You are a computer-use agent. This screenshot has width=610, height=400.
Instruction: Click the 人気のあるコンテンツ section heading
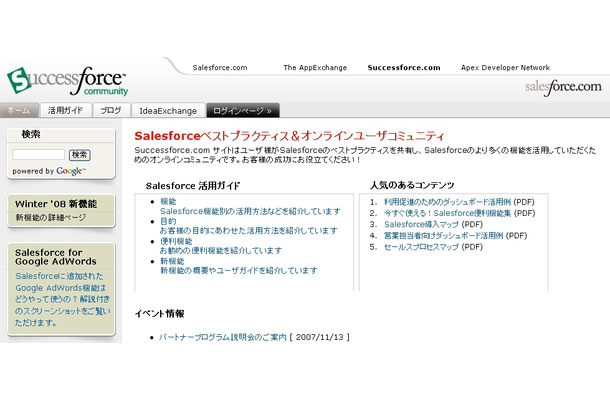(x=412, y=185)
